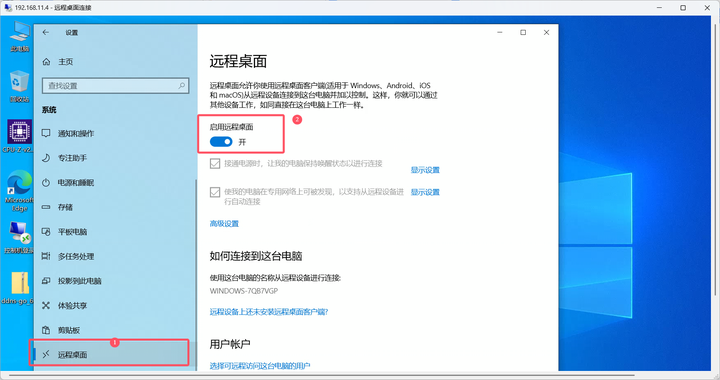Image resolution: width=720 pixels, height=380 pixels.
Task: Click the remote session horizontal scrollbar
Action: click(321, 375)
